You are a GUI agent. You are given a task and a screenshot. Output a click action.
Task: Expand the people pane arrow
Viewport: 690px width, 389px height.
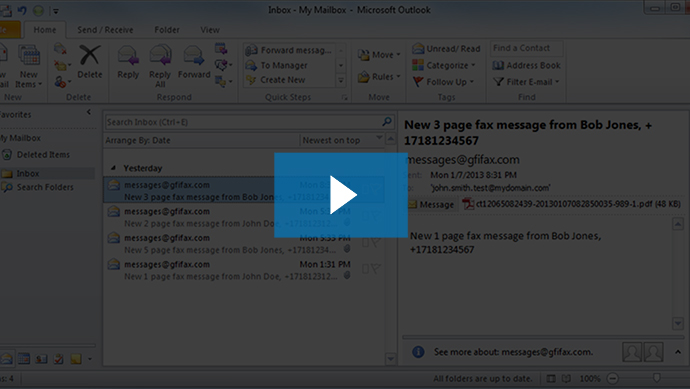678,352
